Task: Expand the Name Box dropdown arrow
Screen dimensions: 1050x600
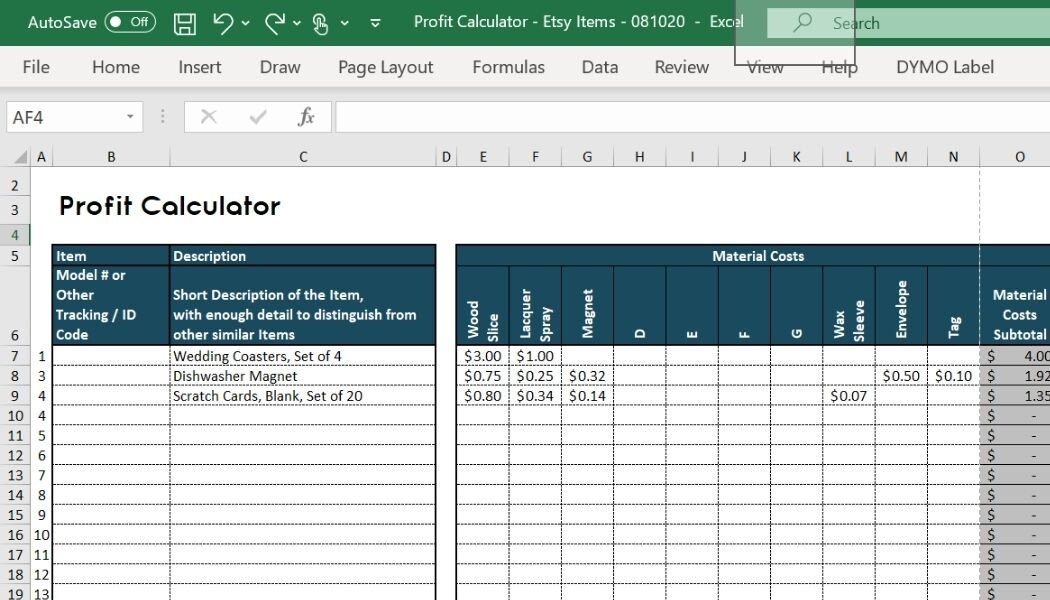Action: [130, 117]
